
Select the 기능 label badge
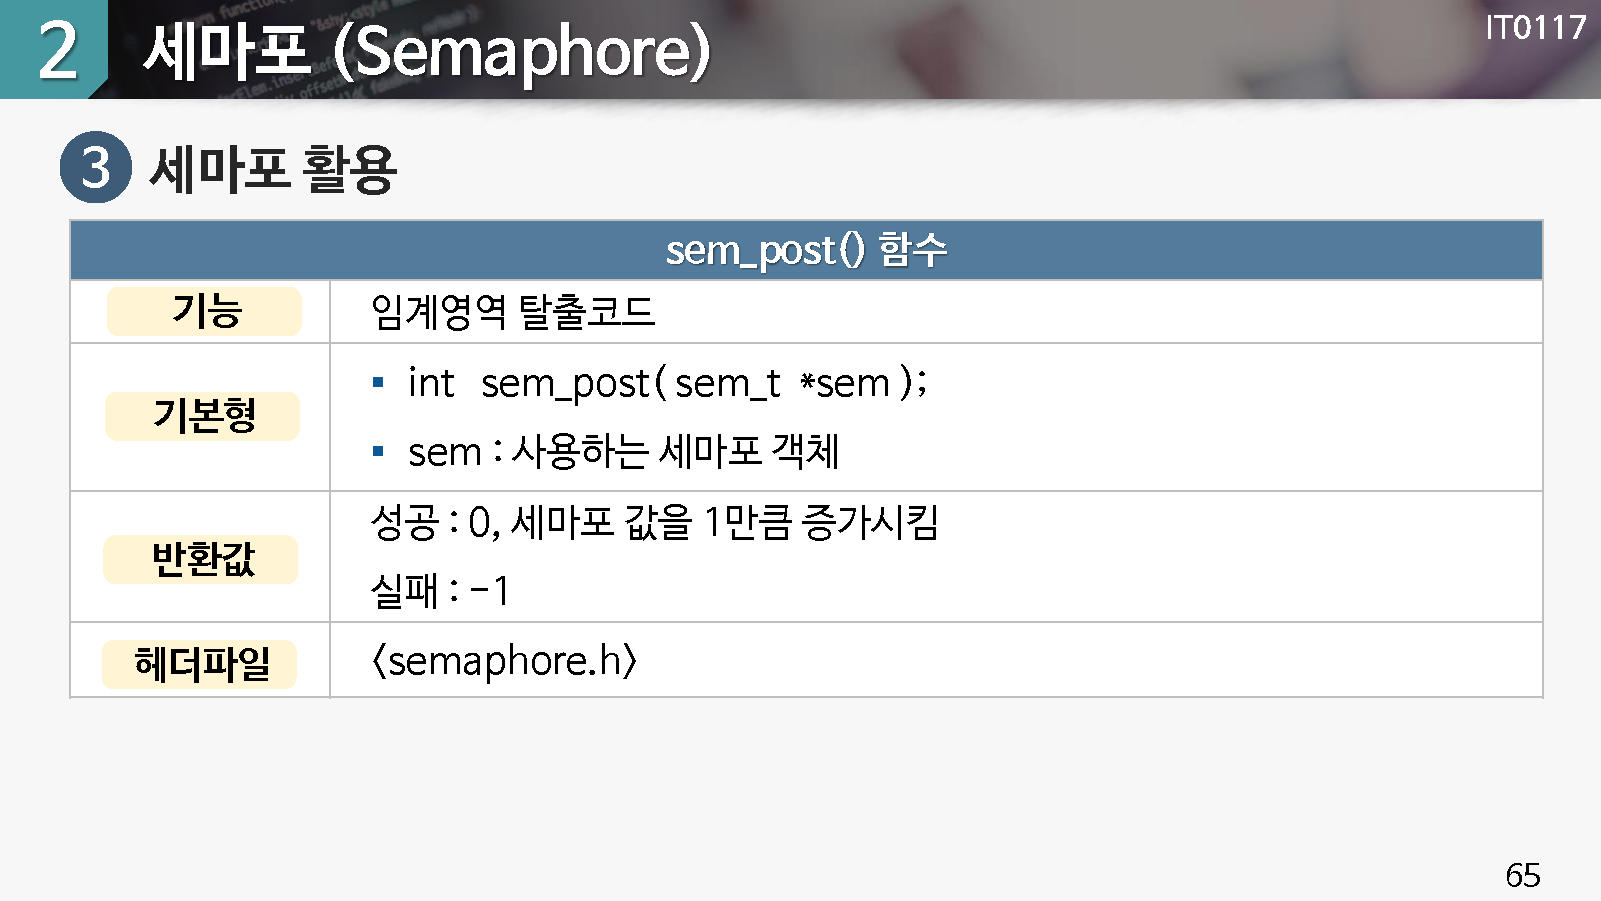coord(205,311)
